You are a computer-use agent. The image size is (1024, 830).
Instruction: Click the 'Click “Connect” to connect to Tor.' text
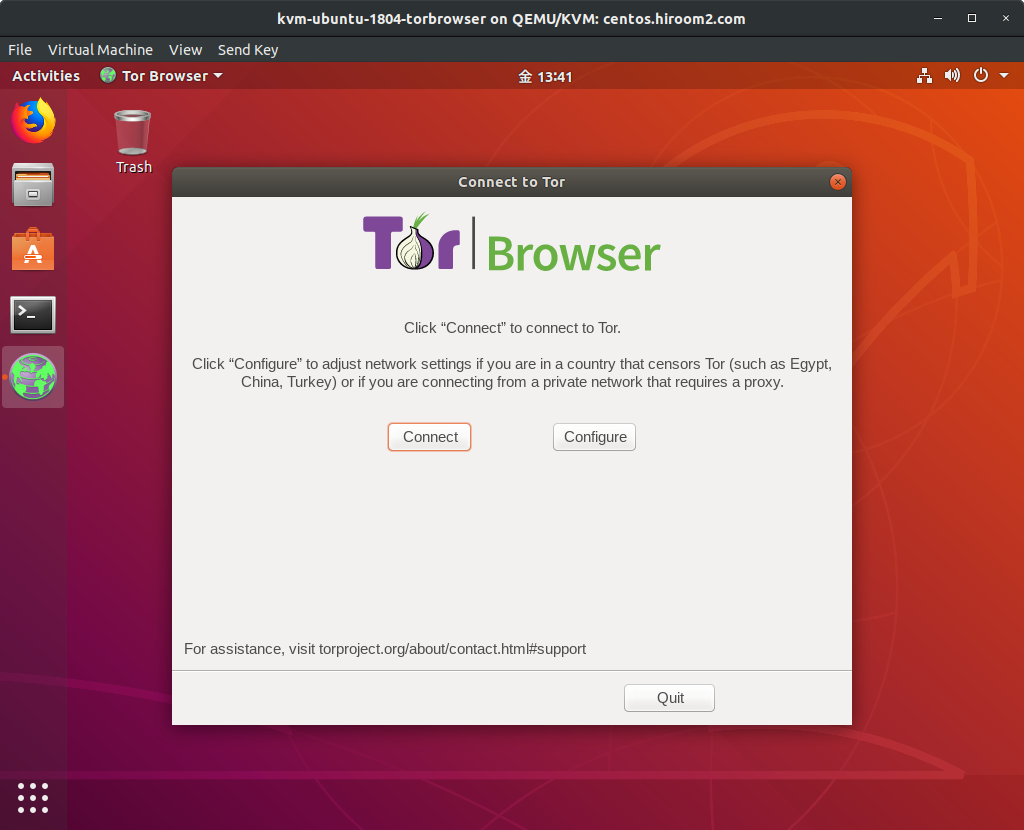[x=512, y=328]
